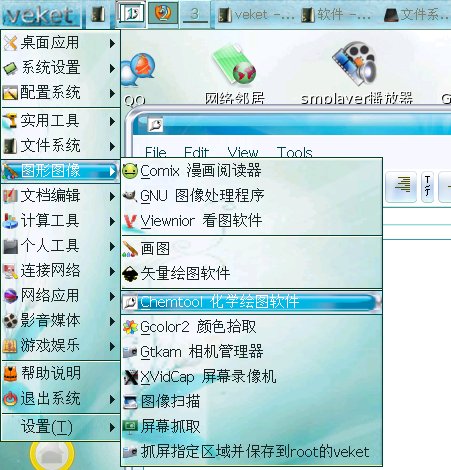Expand the 文档编辑 submenu arrow
451x470 pixels.
point(113,196)
